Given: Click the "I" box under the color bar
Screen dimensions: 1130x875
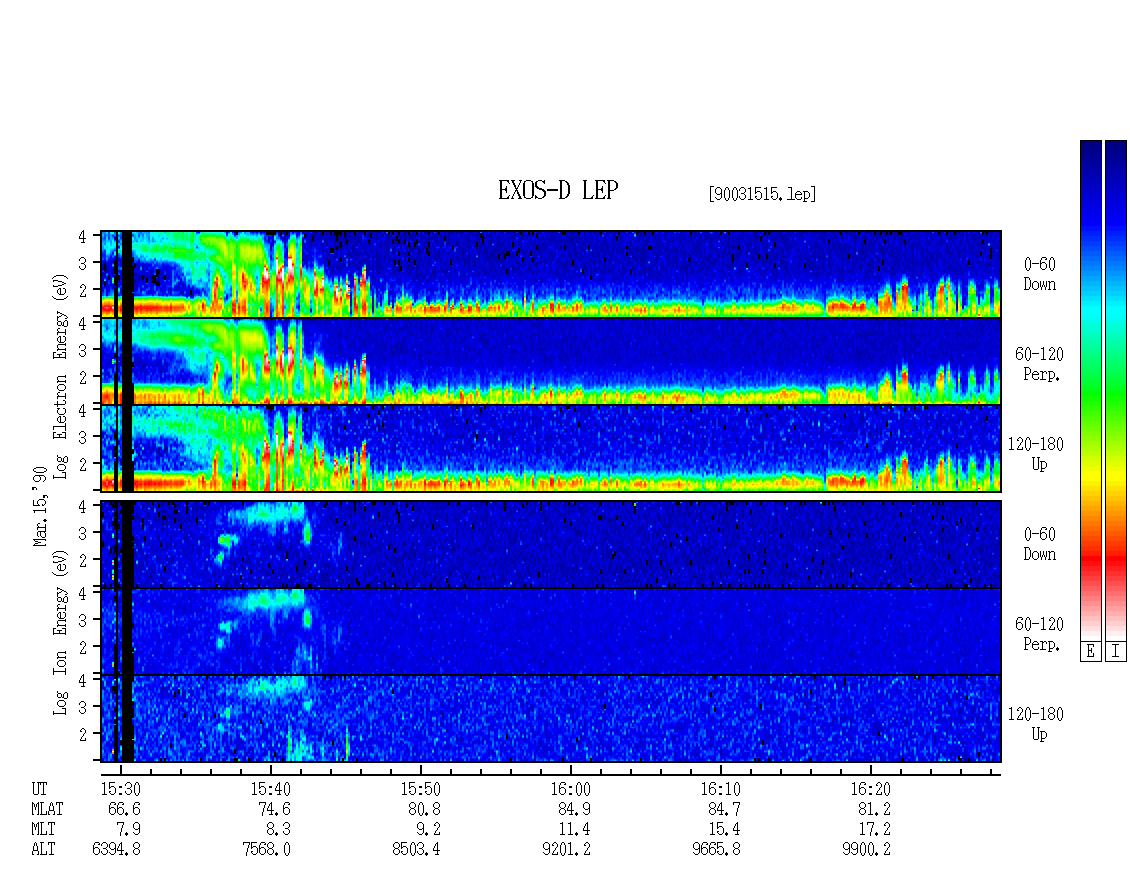Looking at the screenshot, I should 1116,651.
